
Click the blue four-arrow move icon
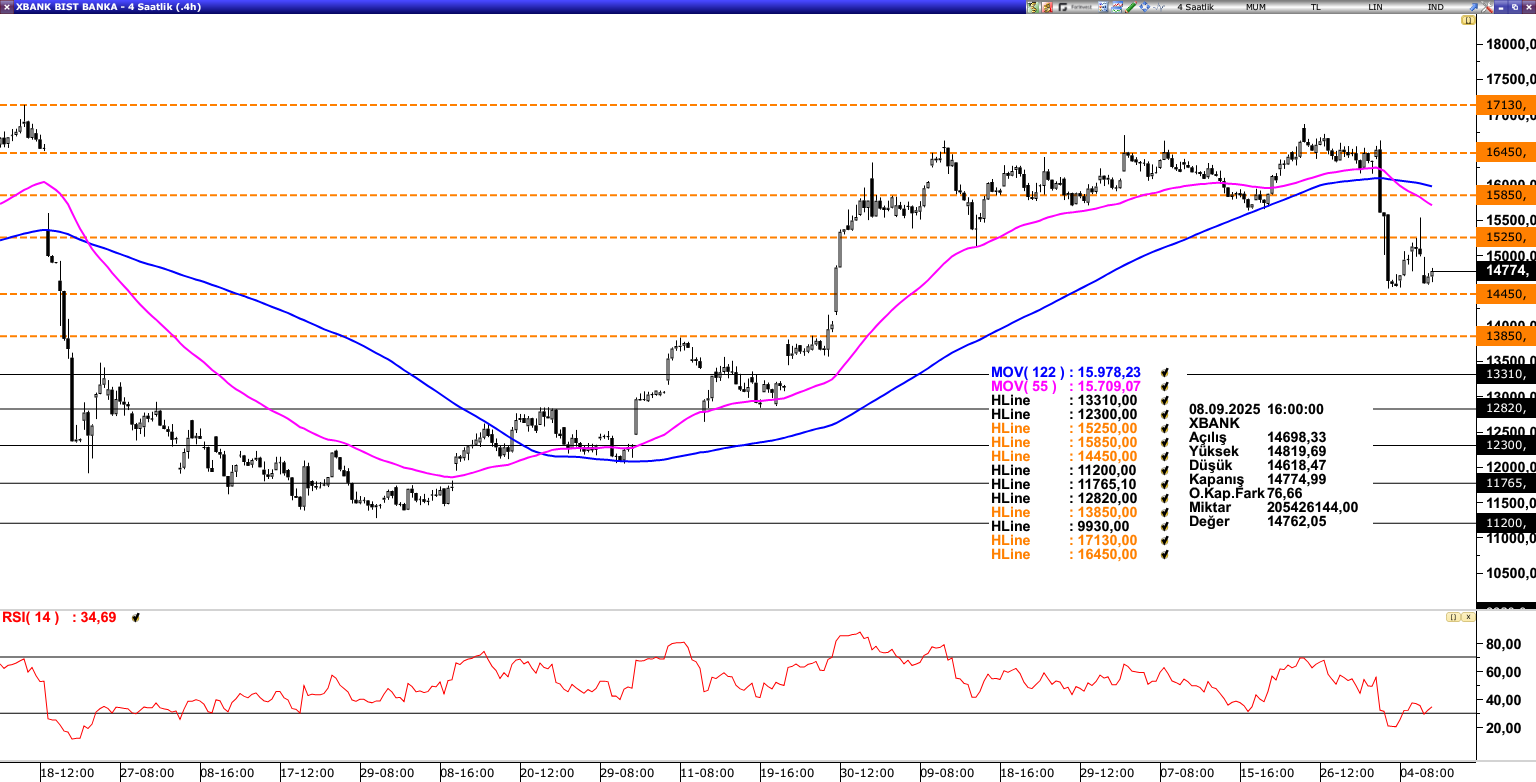point(1144,7)
